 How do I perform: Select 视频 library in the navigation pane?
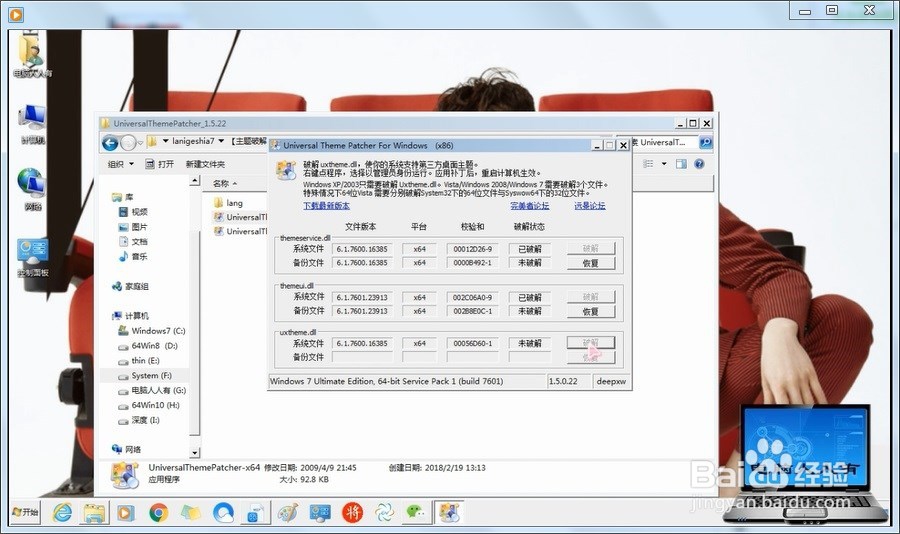point(133,212)
